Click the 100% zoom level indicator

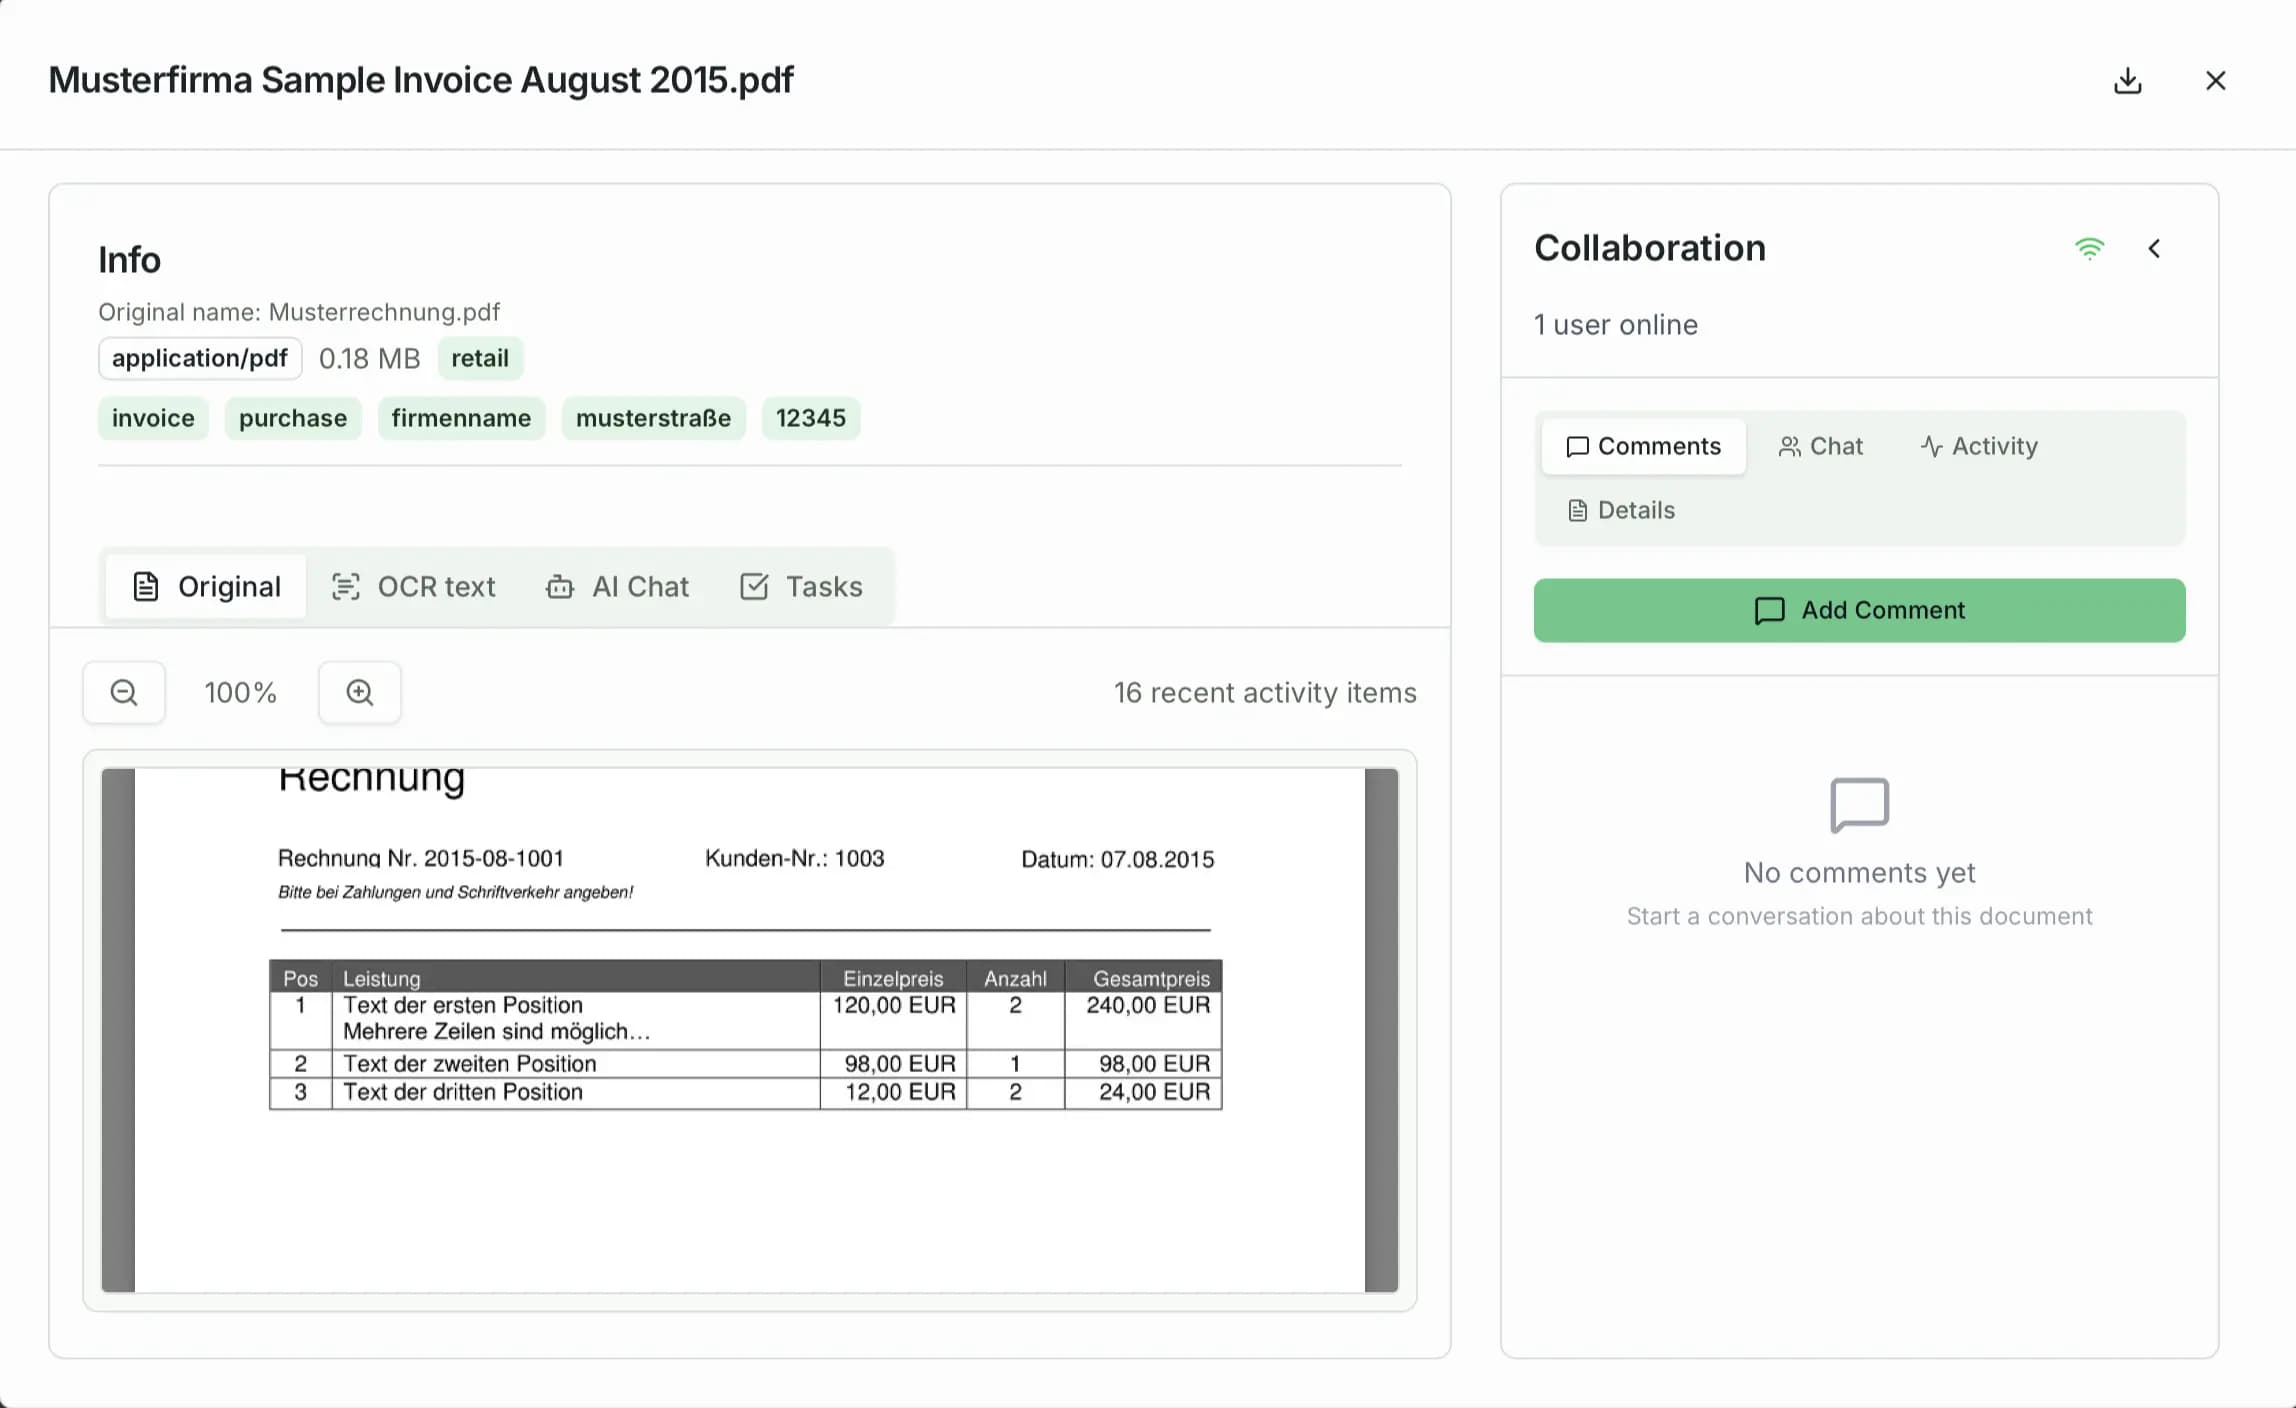(240, 692)
